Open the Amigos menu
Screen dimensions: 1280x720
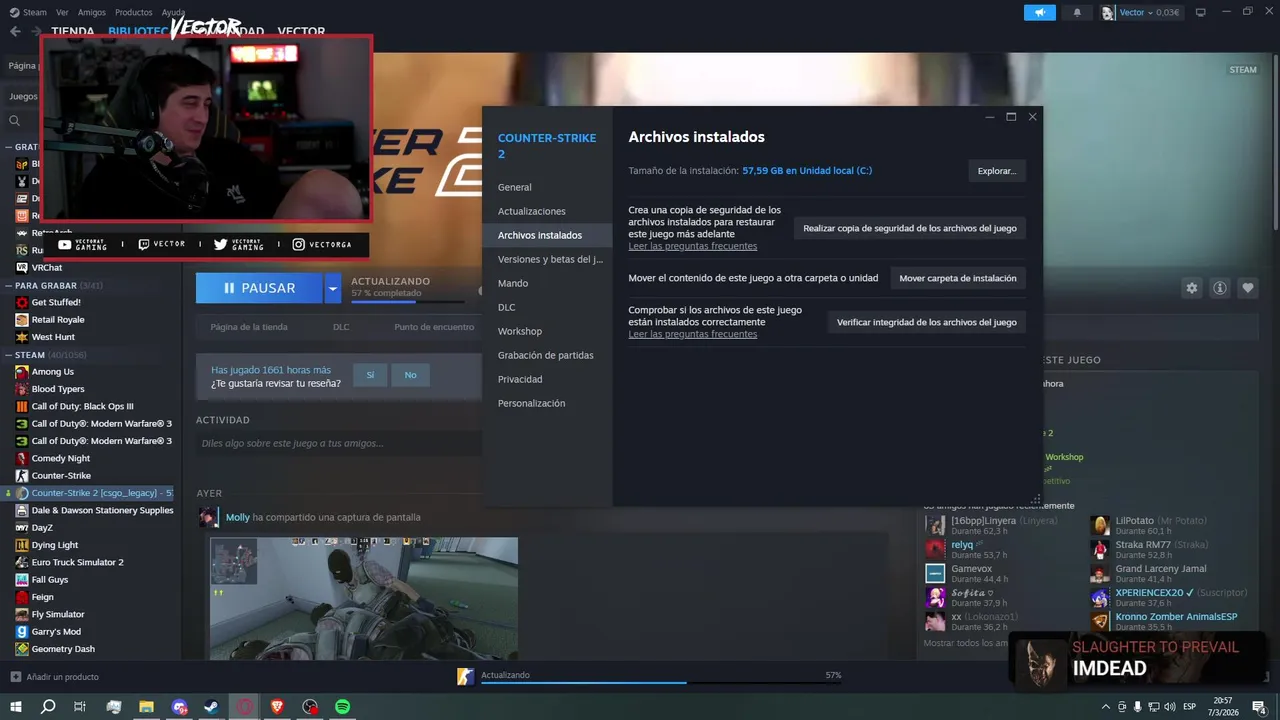point(91,12)
